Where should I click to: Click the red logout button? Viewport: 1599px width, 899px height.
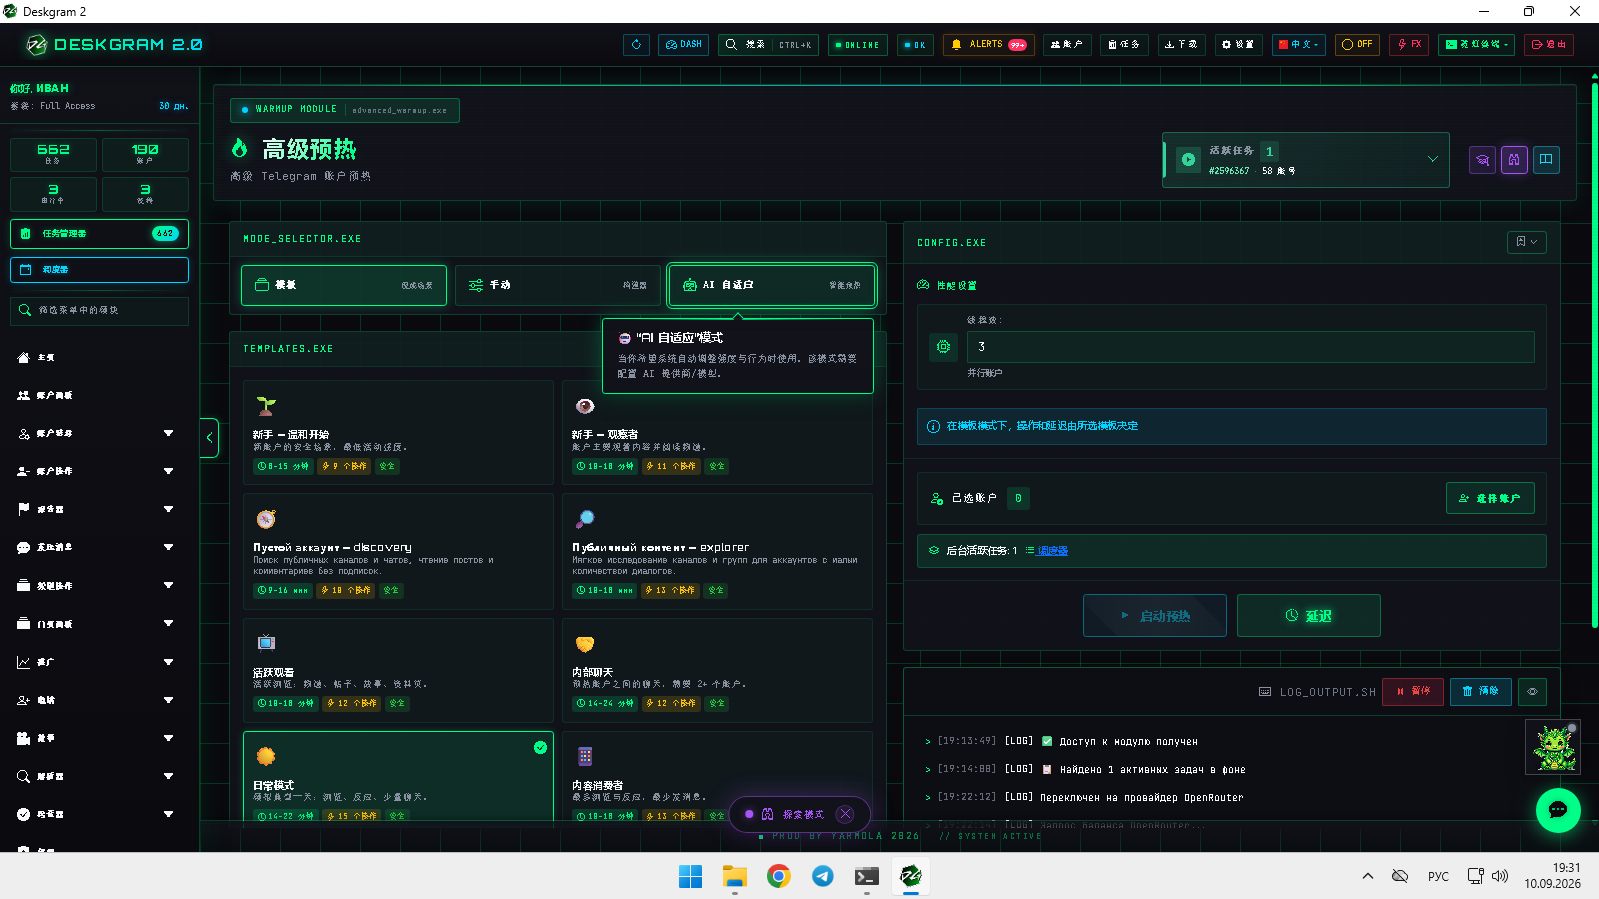click(1549, 44)
